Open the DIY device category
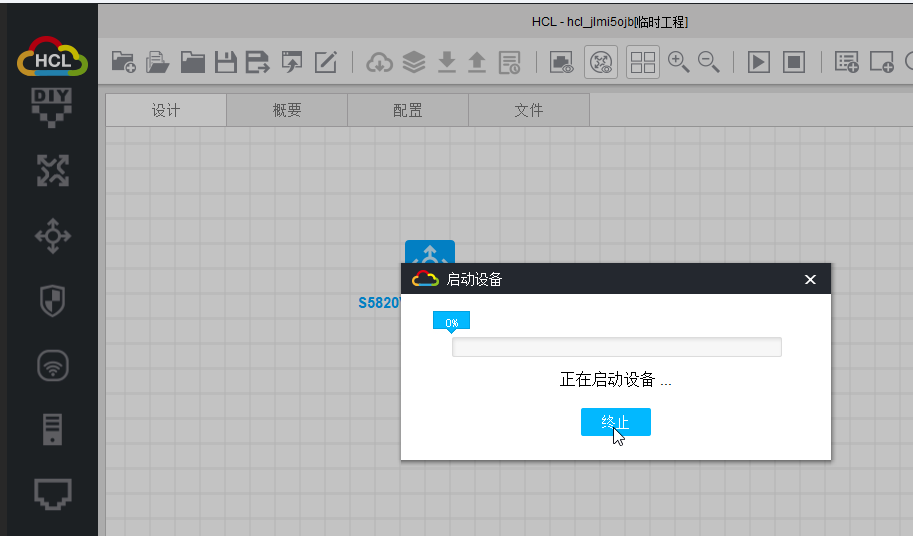This screenshot has height=536, width=913. tap(52, 105)
